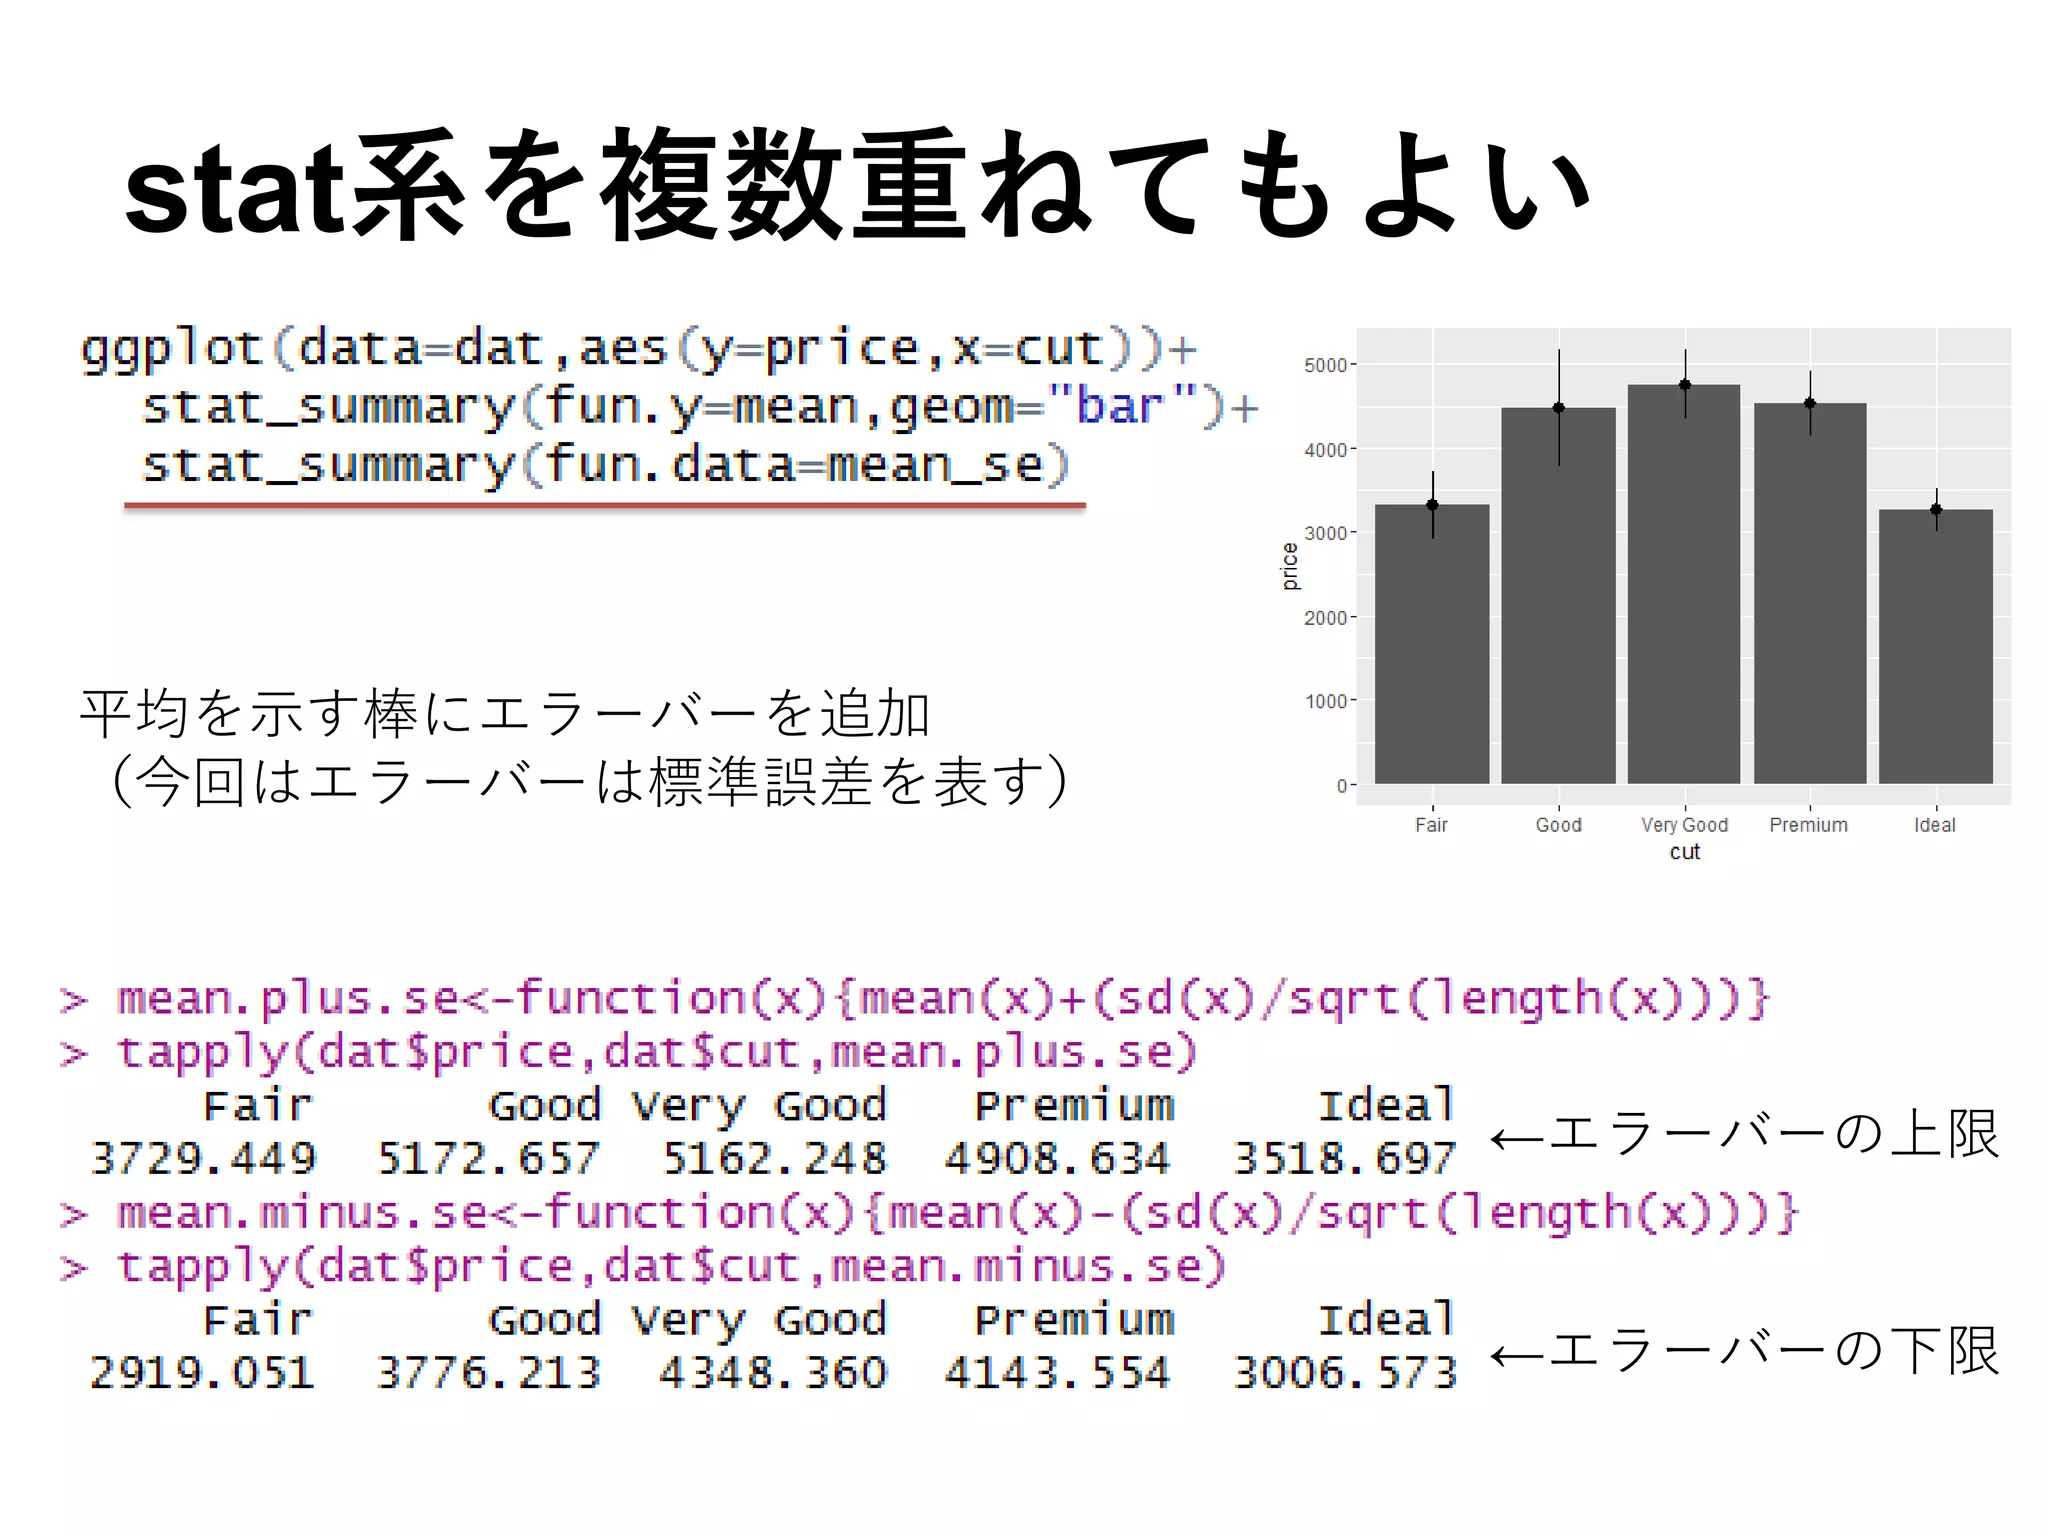Click the stat_summary geom="bar" code line
Image resolution: width=2048 pixels, height=1536 pixels.
(x=698, y=408)
